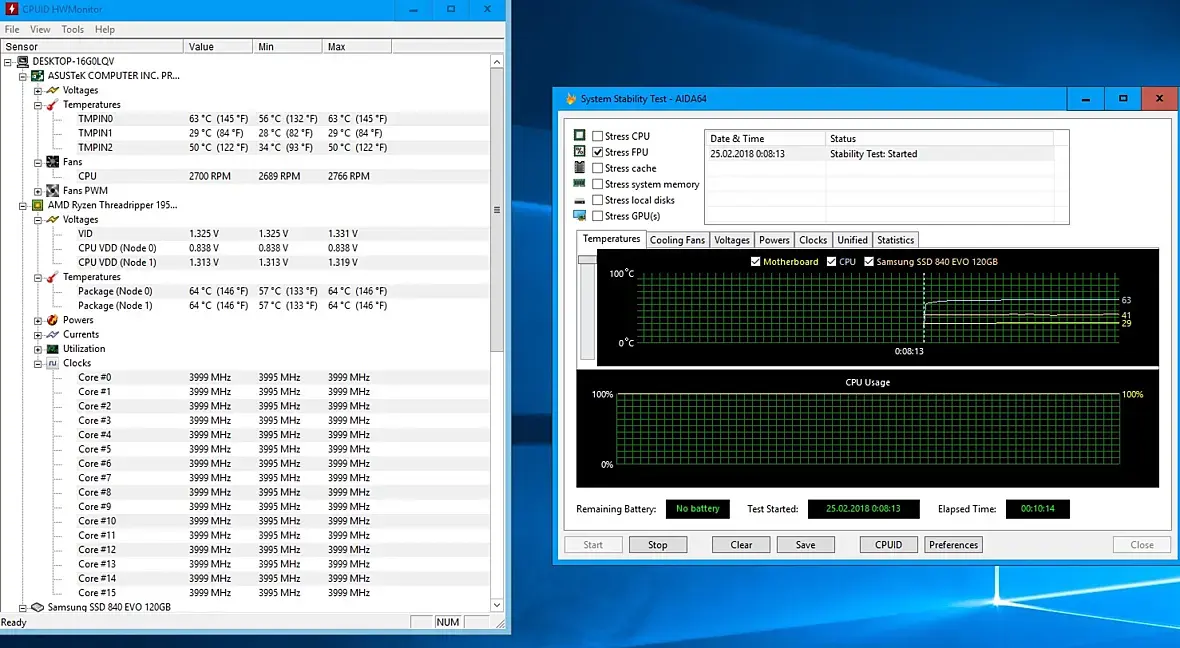Screen dimensions: 1180x648
Task: Click the Powers flame icon
Action: pyautogui.click(x=53, y=320)
